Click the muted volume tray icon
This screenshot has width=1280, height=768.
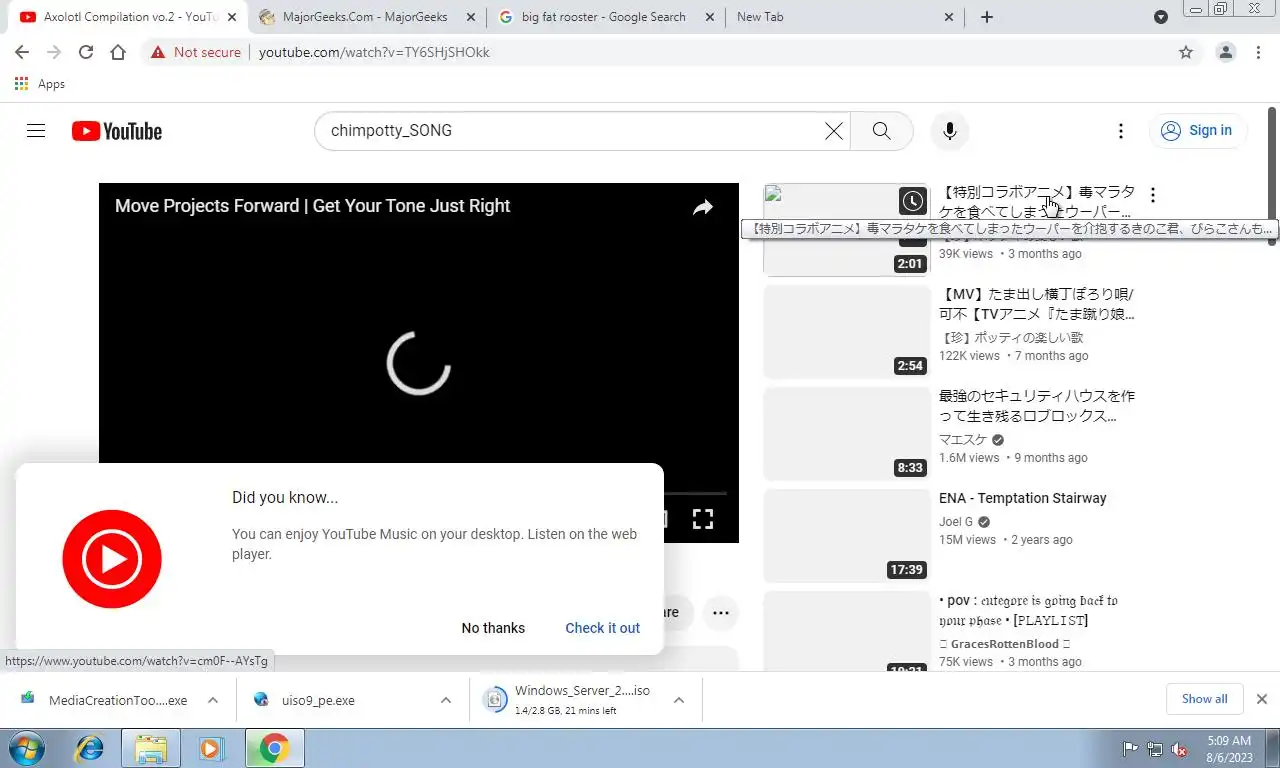[x=1179, y=749]
